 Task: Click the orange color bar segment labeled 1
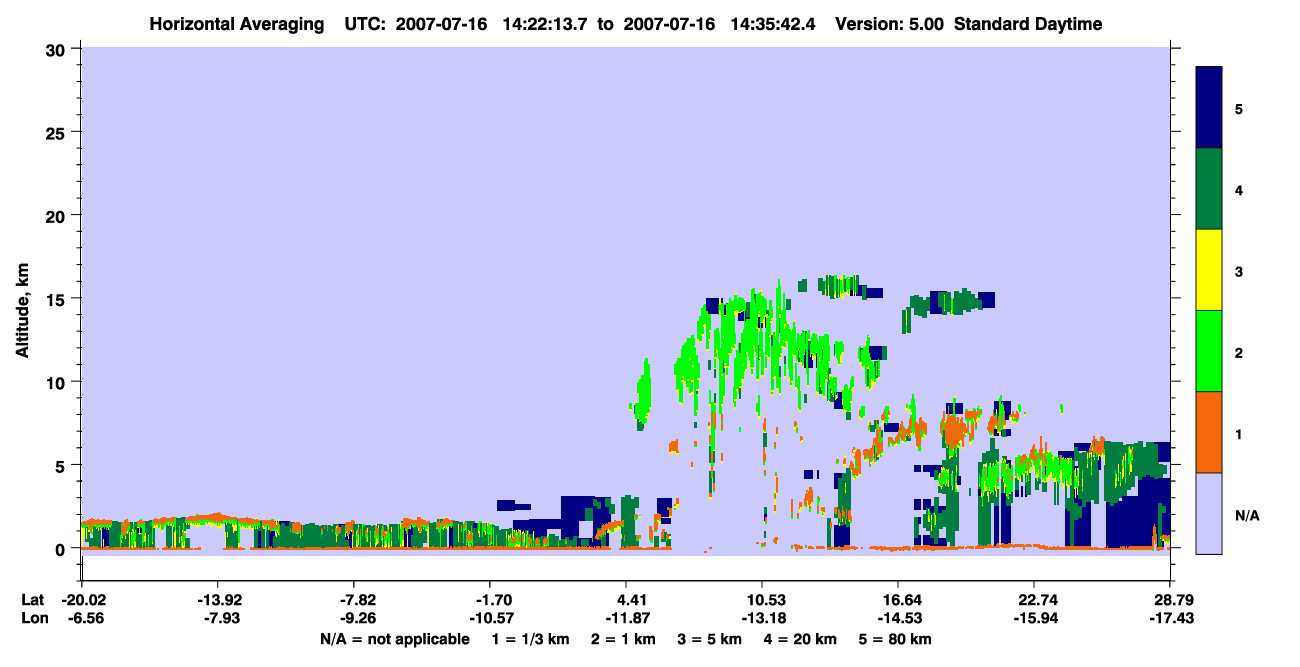1209,432
